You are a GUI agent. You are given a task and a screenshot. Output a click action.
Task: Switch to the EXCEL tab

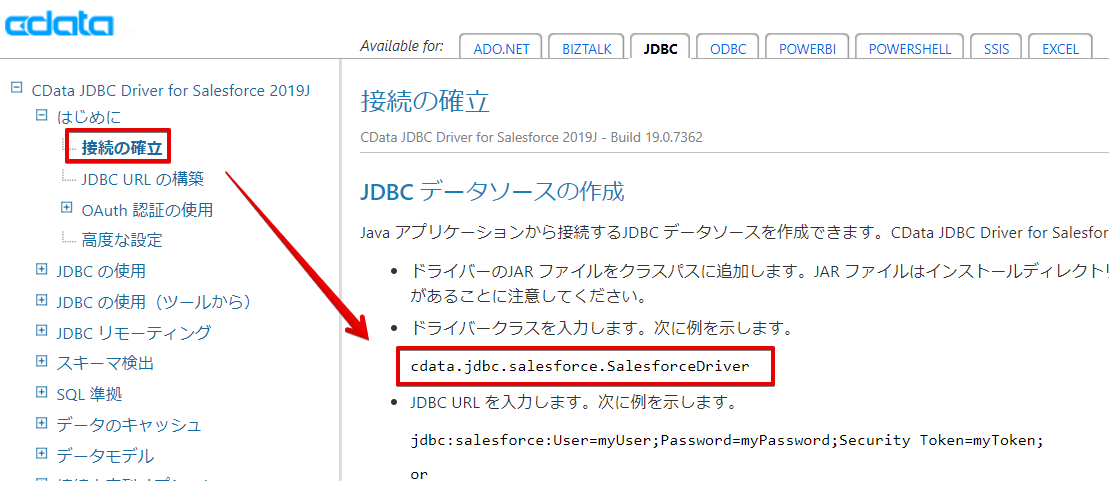click(x=1060, y=47)
